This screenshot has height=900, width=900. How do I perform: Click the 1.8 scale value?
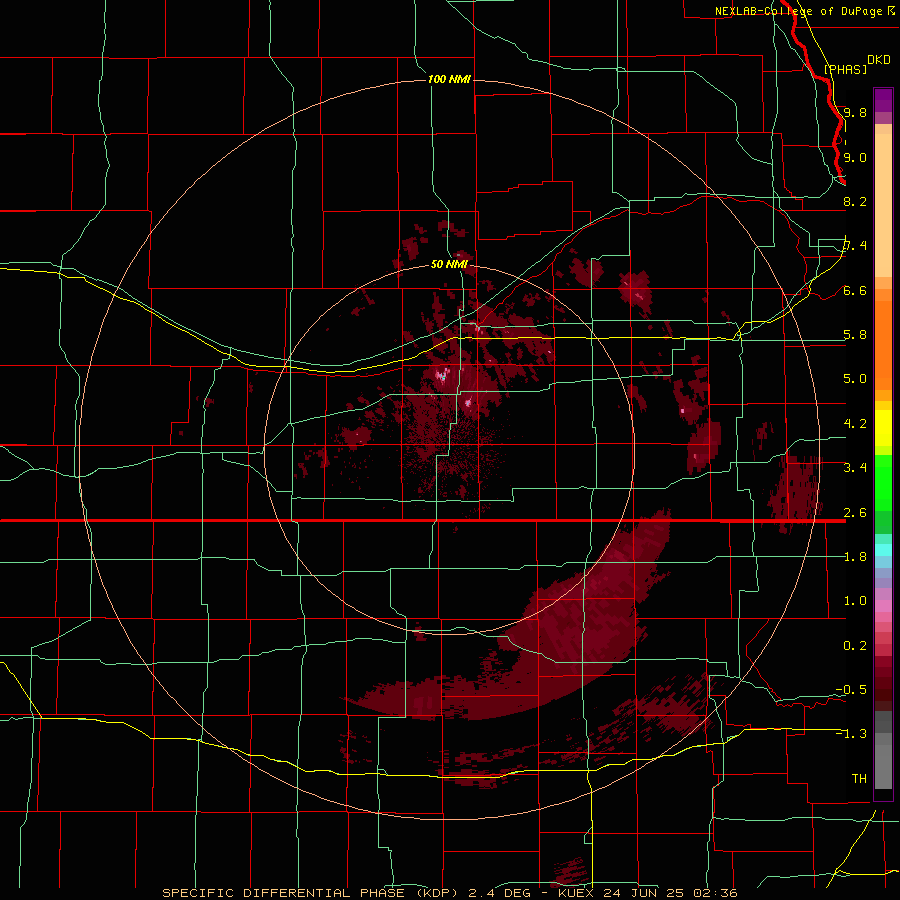[855, 557]
